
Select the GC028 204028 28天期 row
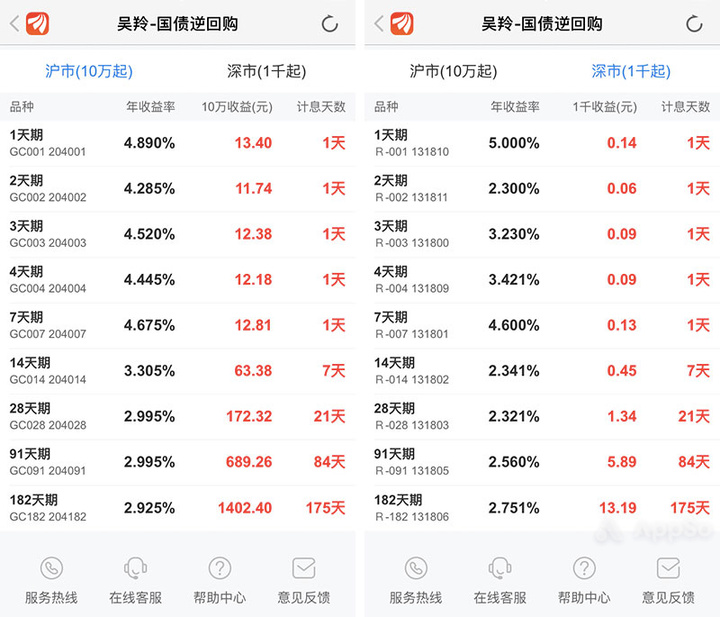pyautogui.click(x=178, y=416)
